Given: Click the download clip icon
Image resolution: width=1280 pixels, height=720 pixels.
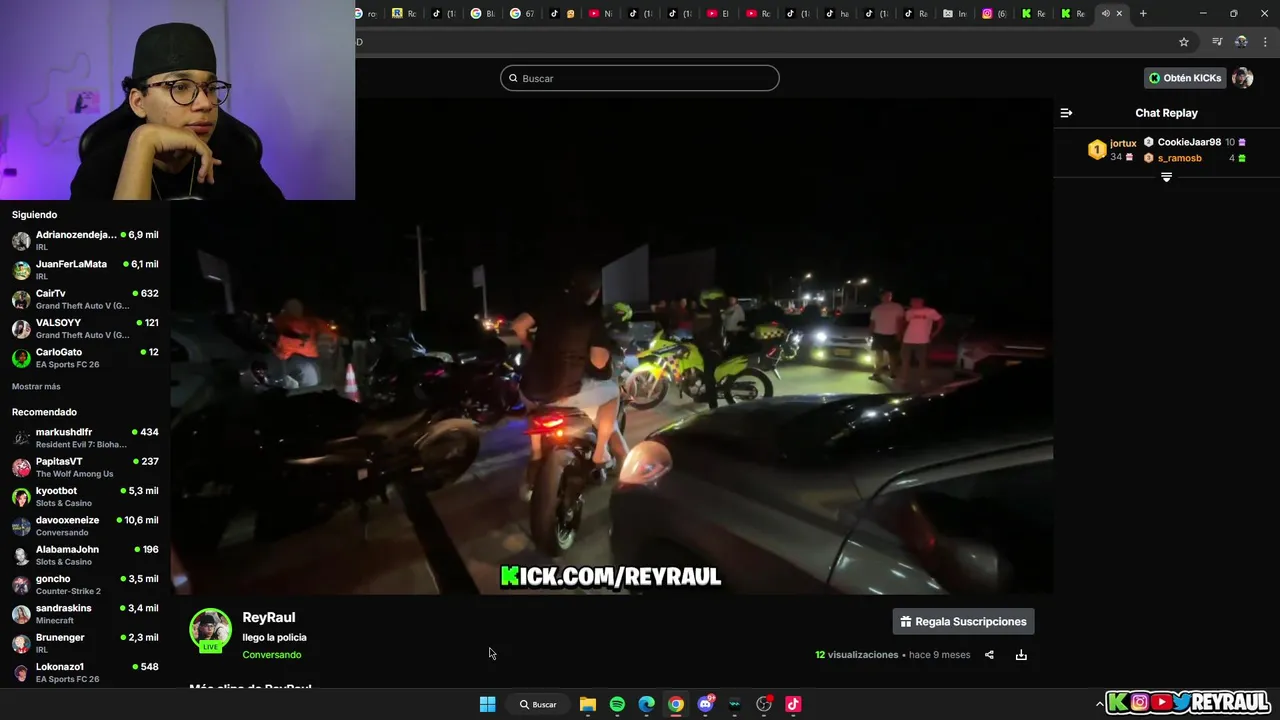Looking at the screenshot, I should (x=1021, y=655).
